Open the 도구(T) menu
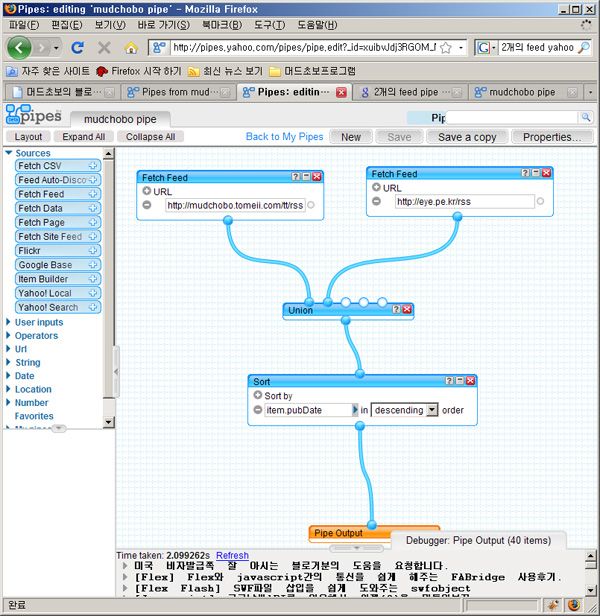Viewport: 600px width, 616px height. coord(270,25)
